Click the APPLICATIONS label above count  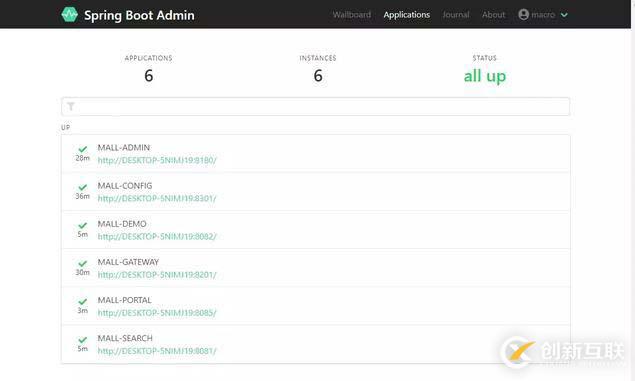pyautogui.click(x=149, y=58)
